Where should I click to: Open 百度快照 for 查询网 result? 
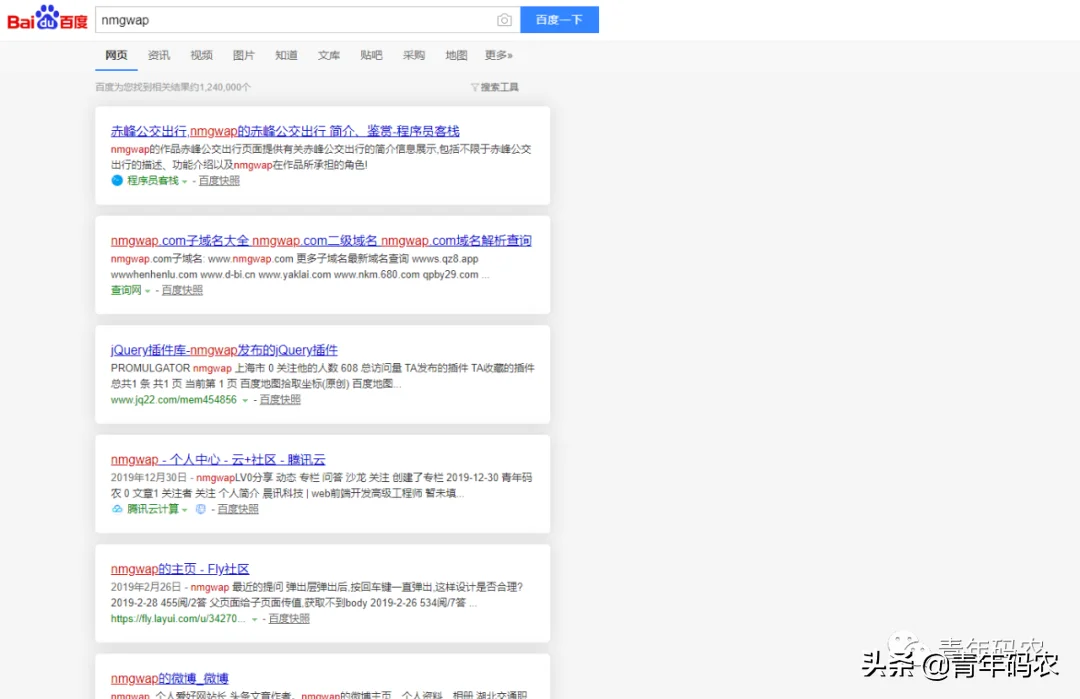(x=182, y=290)
